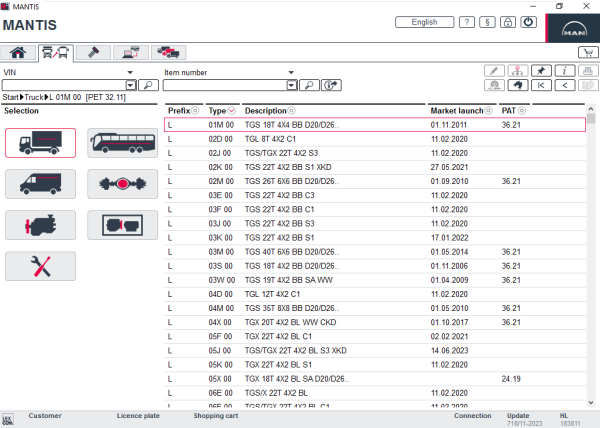Select the Engine category in Selection
This screenshot has width=600, height=428.
[x=41, y=225]
